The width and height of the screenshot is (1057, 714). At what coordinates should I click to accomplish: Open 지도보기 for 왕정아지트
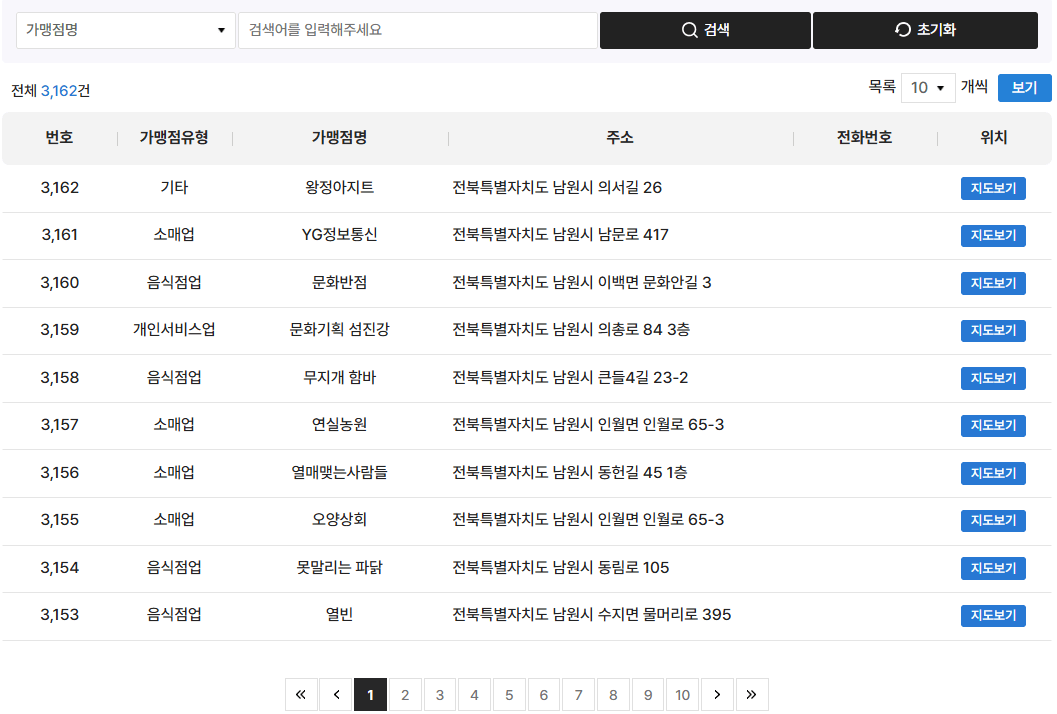pos(993,188)
